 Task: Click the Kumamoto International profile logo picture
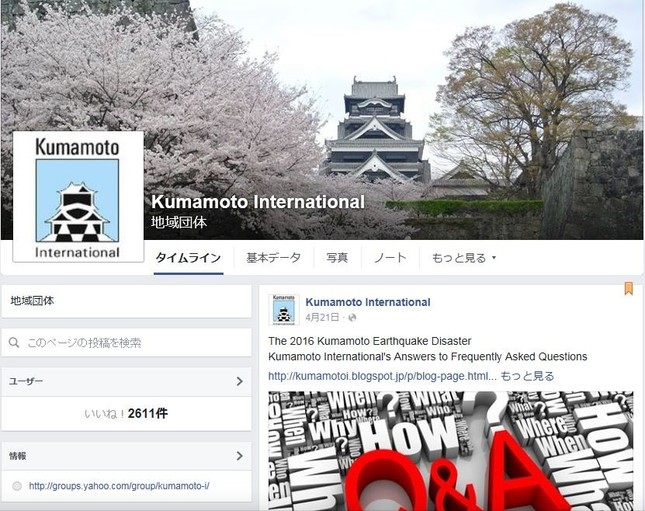coord(78,197)
